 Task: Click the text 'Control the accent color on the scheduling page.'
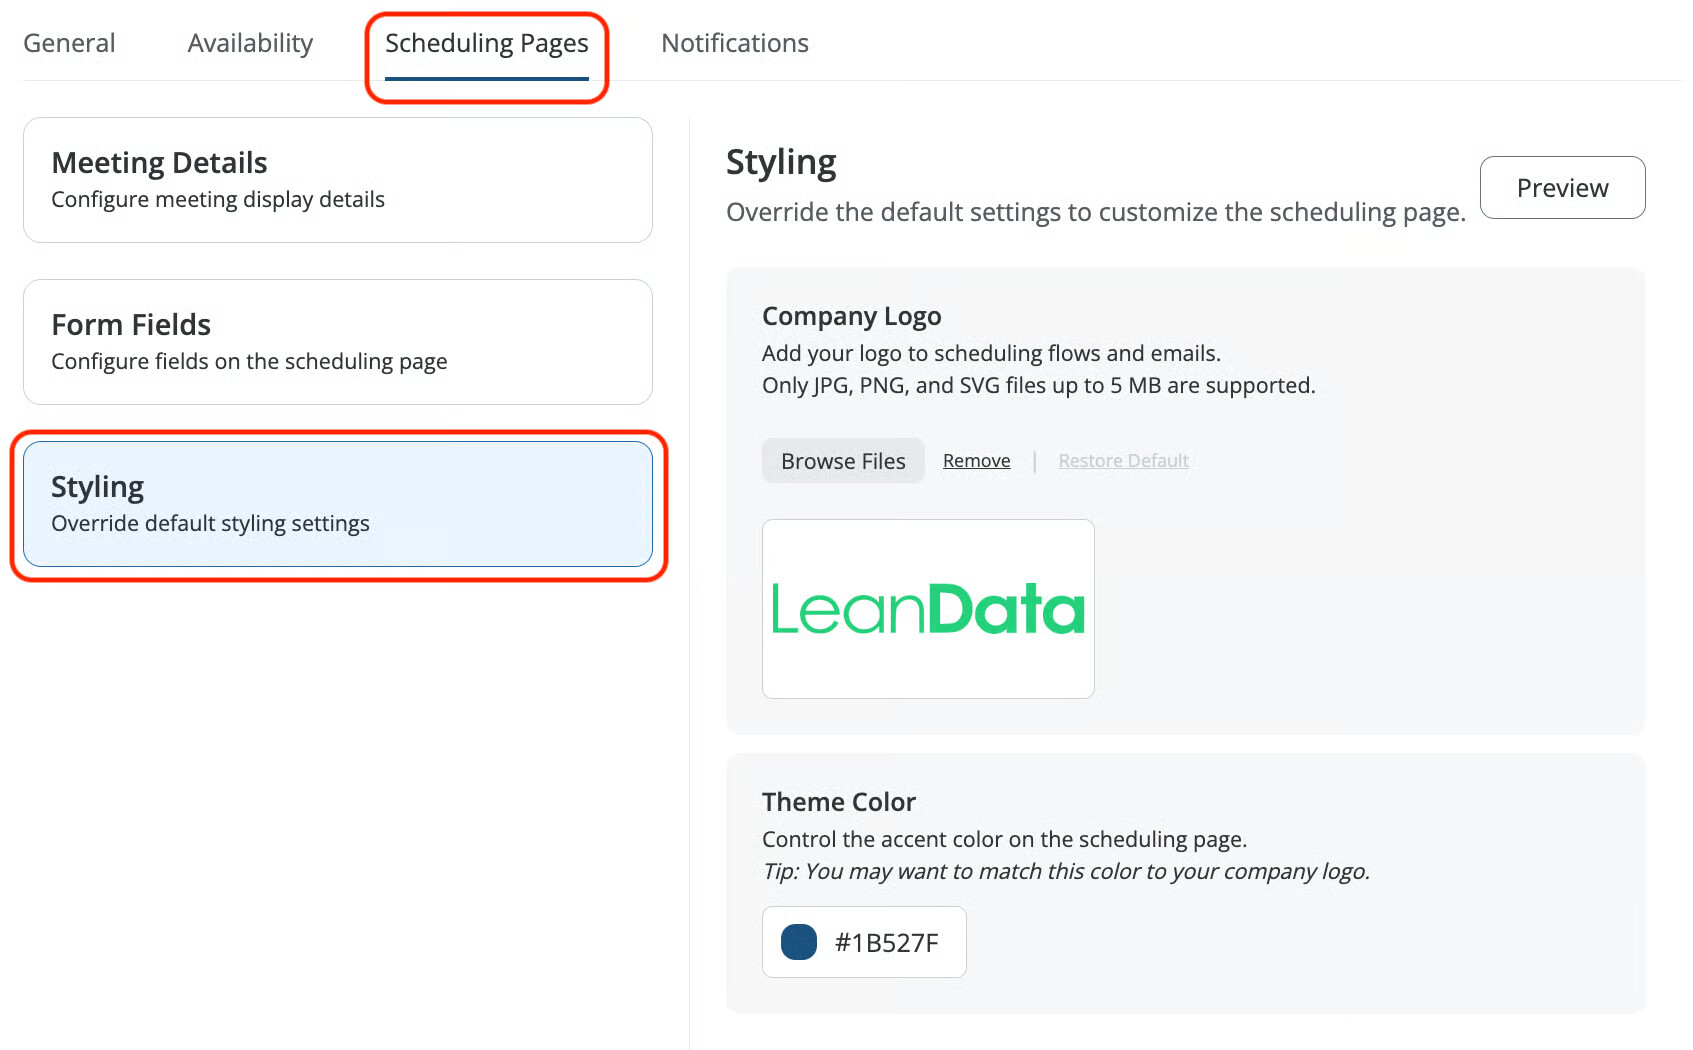[x=1005, y=839]
